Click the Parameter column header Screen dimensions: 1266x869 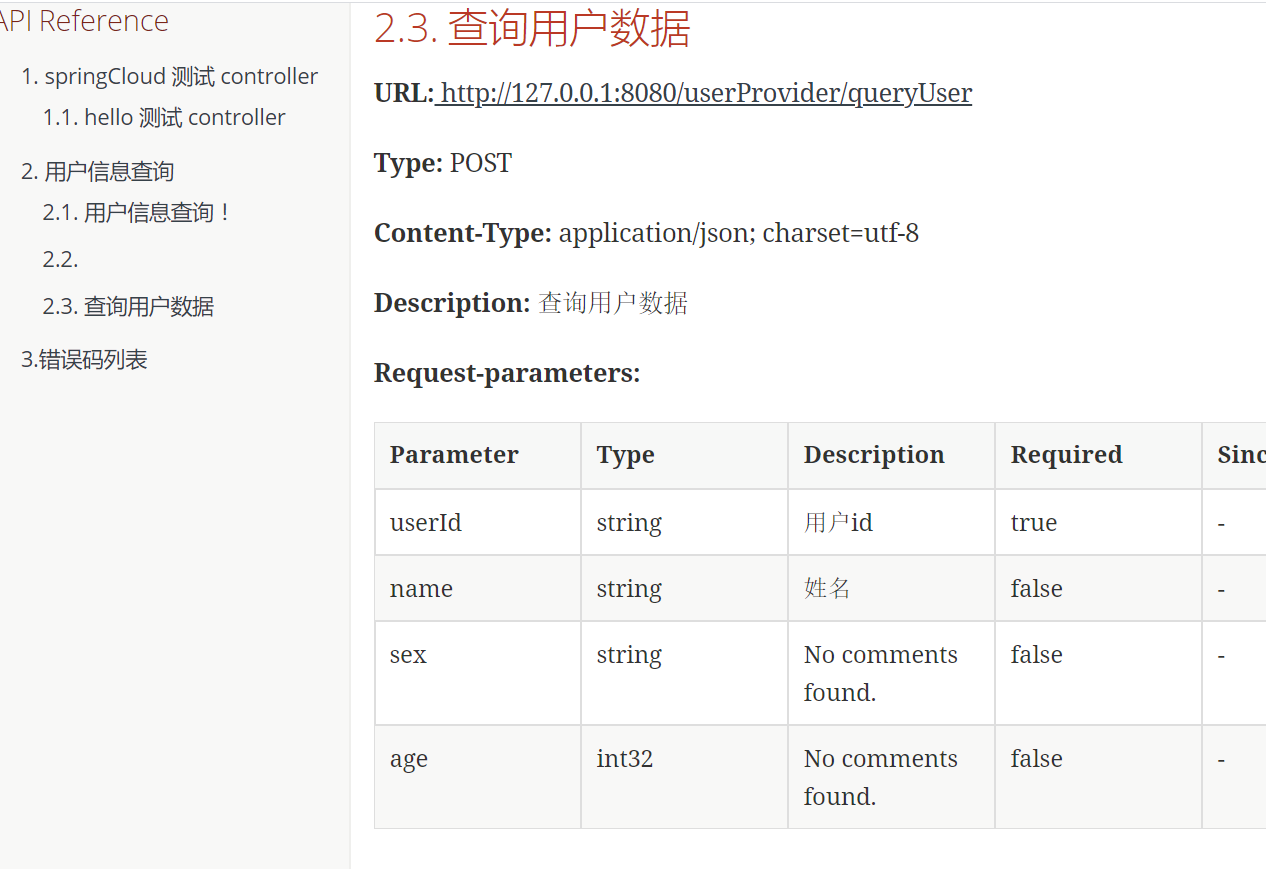(454, 455)
